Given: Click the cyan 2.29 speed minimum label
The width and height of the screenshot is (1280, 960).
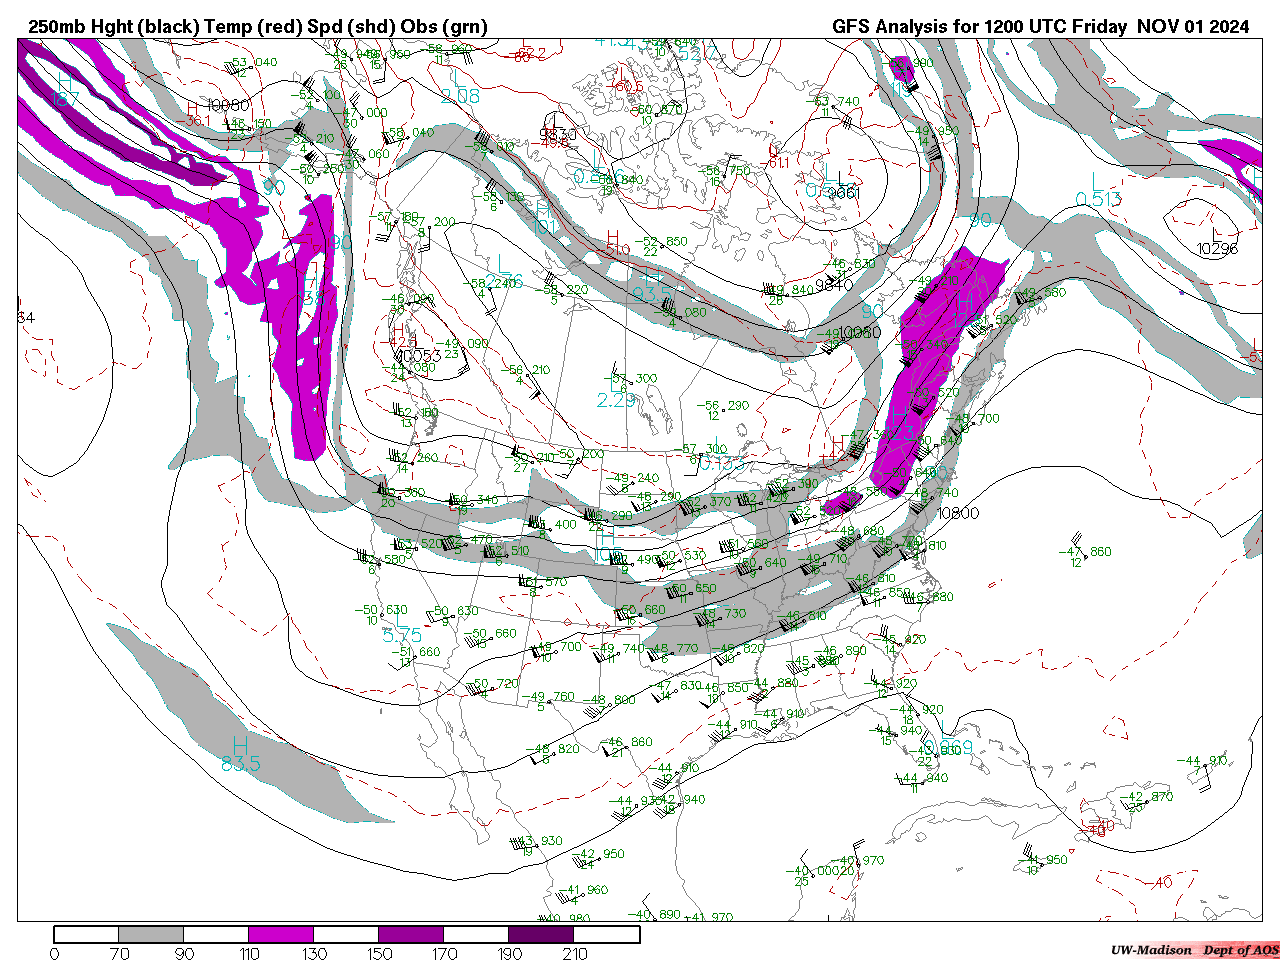Looking at the screenshot, I should click(x=616, y=400).
